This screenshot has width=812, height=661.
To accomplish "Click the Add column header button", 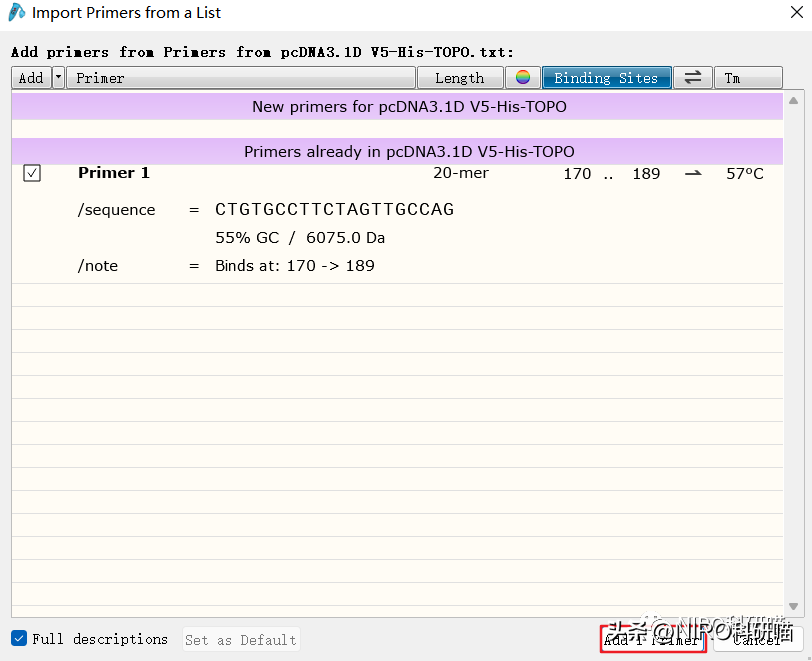I will coord(31,78).
